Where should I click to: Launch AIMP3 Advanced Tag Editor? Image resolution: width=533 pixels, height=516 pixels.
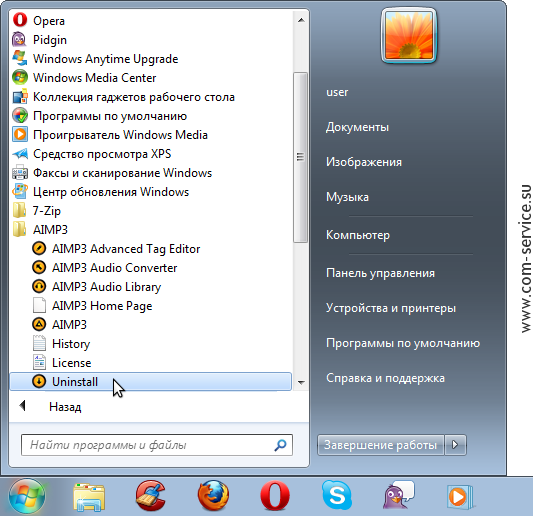[151, 249]
